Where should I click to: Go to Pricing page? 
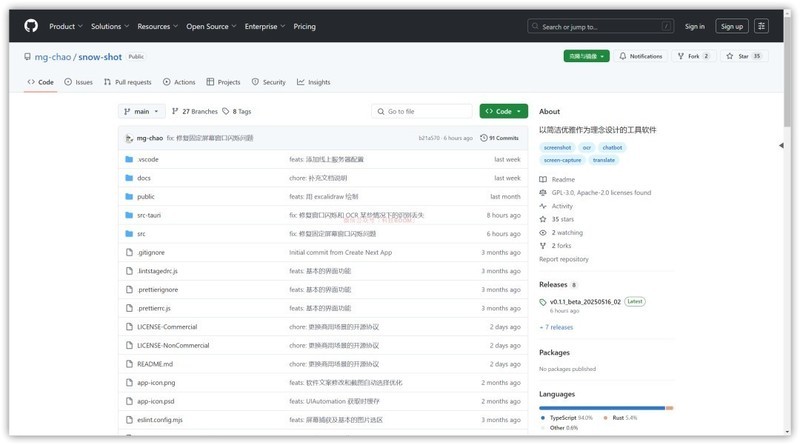pyautogui.click(x=304, y=27)
